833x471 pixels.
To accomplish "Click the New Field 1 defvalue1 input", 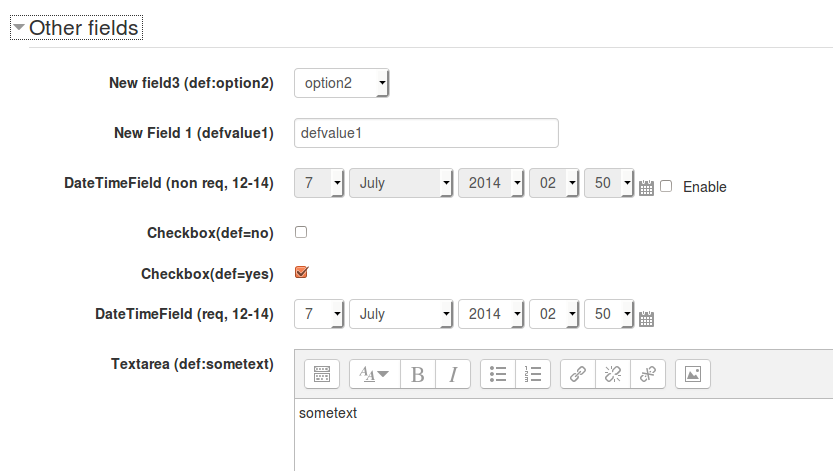I will click(x=426, y=133).
